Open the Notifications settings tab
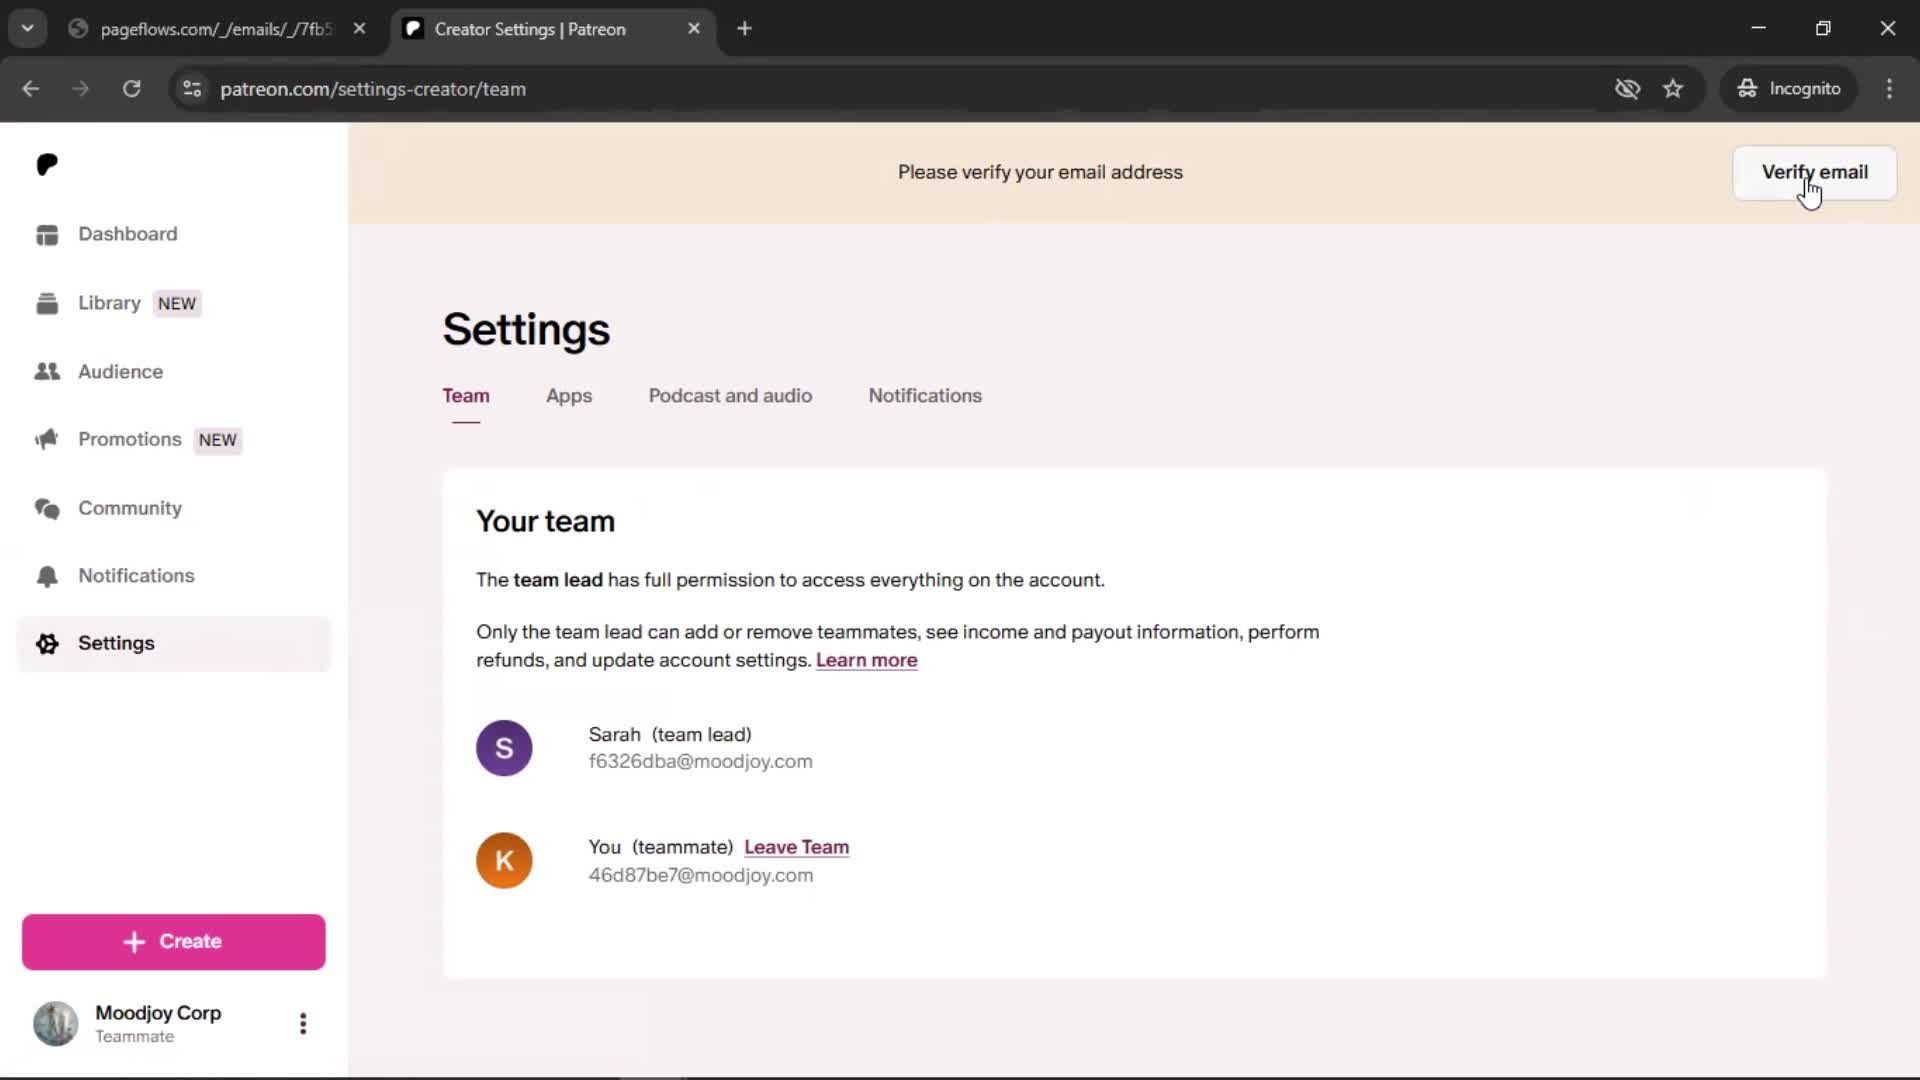The width and height of the screenshot is (1920, 1080). point(925,396)
